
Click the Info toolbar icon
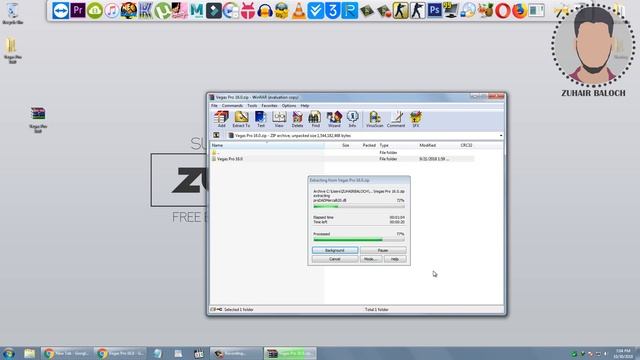pos(352,119)
